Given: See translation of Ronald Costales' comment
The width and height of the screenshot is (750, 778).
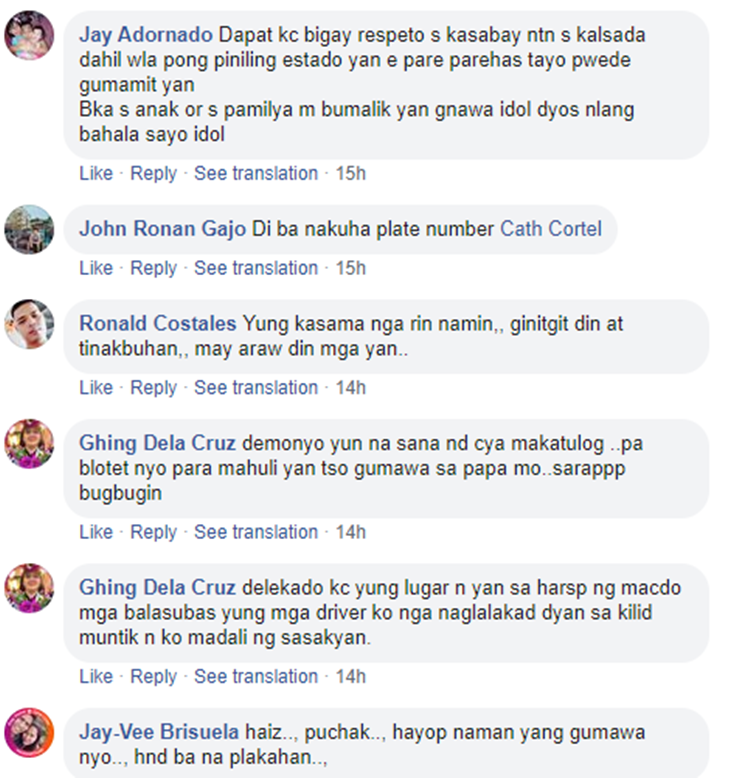Looking at the screenshot, I should pos(256,388).
